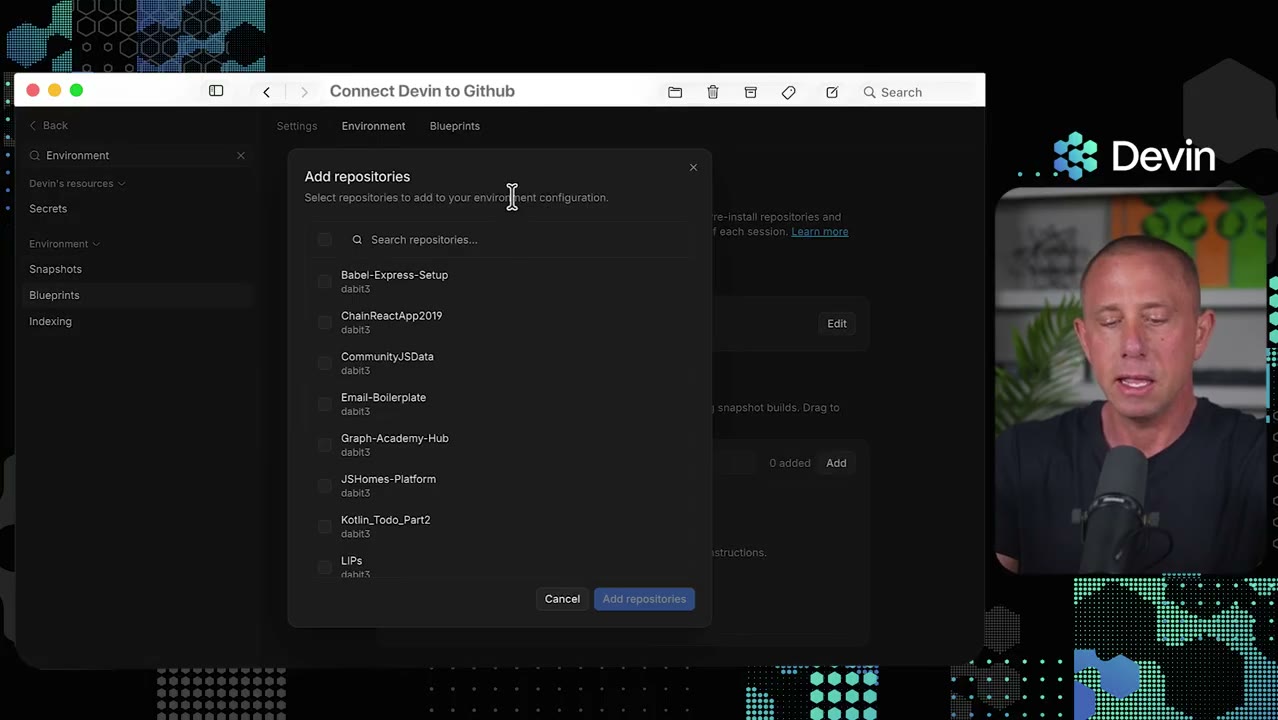Viewport: 1278px width, 720px height.
Task: Close the Add repositories dialog
Action: (x=693, y=167)
